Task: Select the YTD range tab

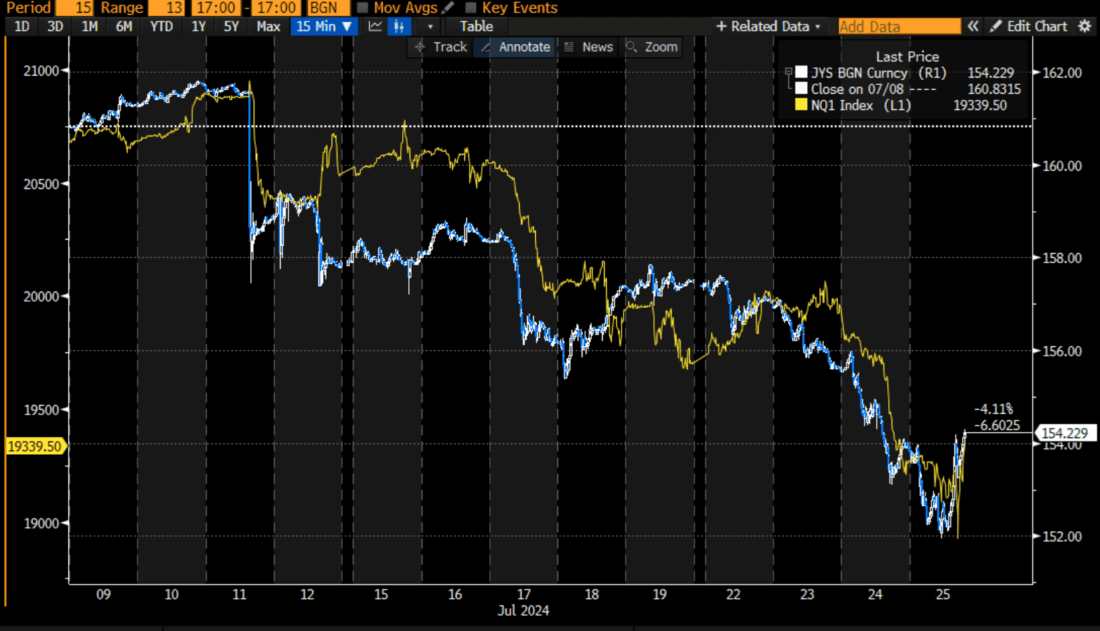Action: click(160, 26)
